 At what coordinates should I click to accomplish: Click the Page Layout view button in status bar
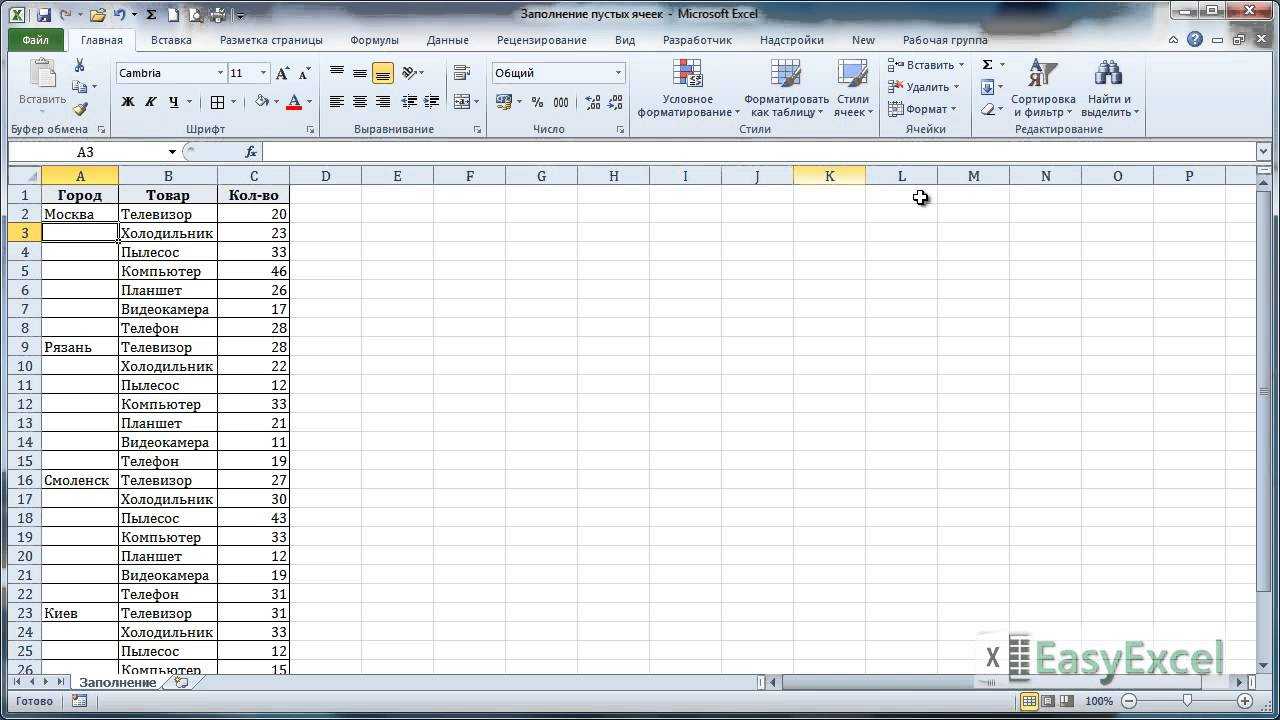(1049, 701)
